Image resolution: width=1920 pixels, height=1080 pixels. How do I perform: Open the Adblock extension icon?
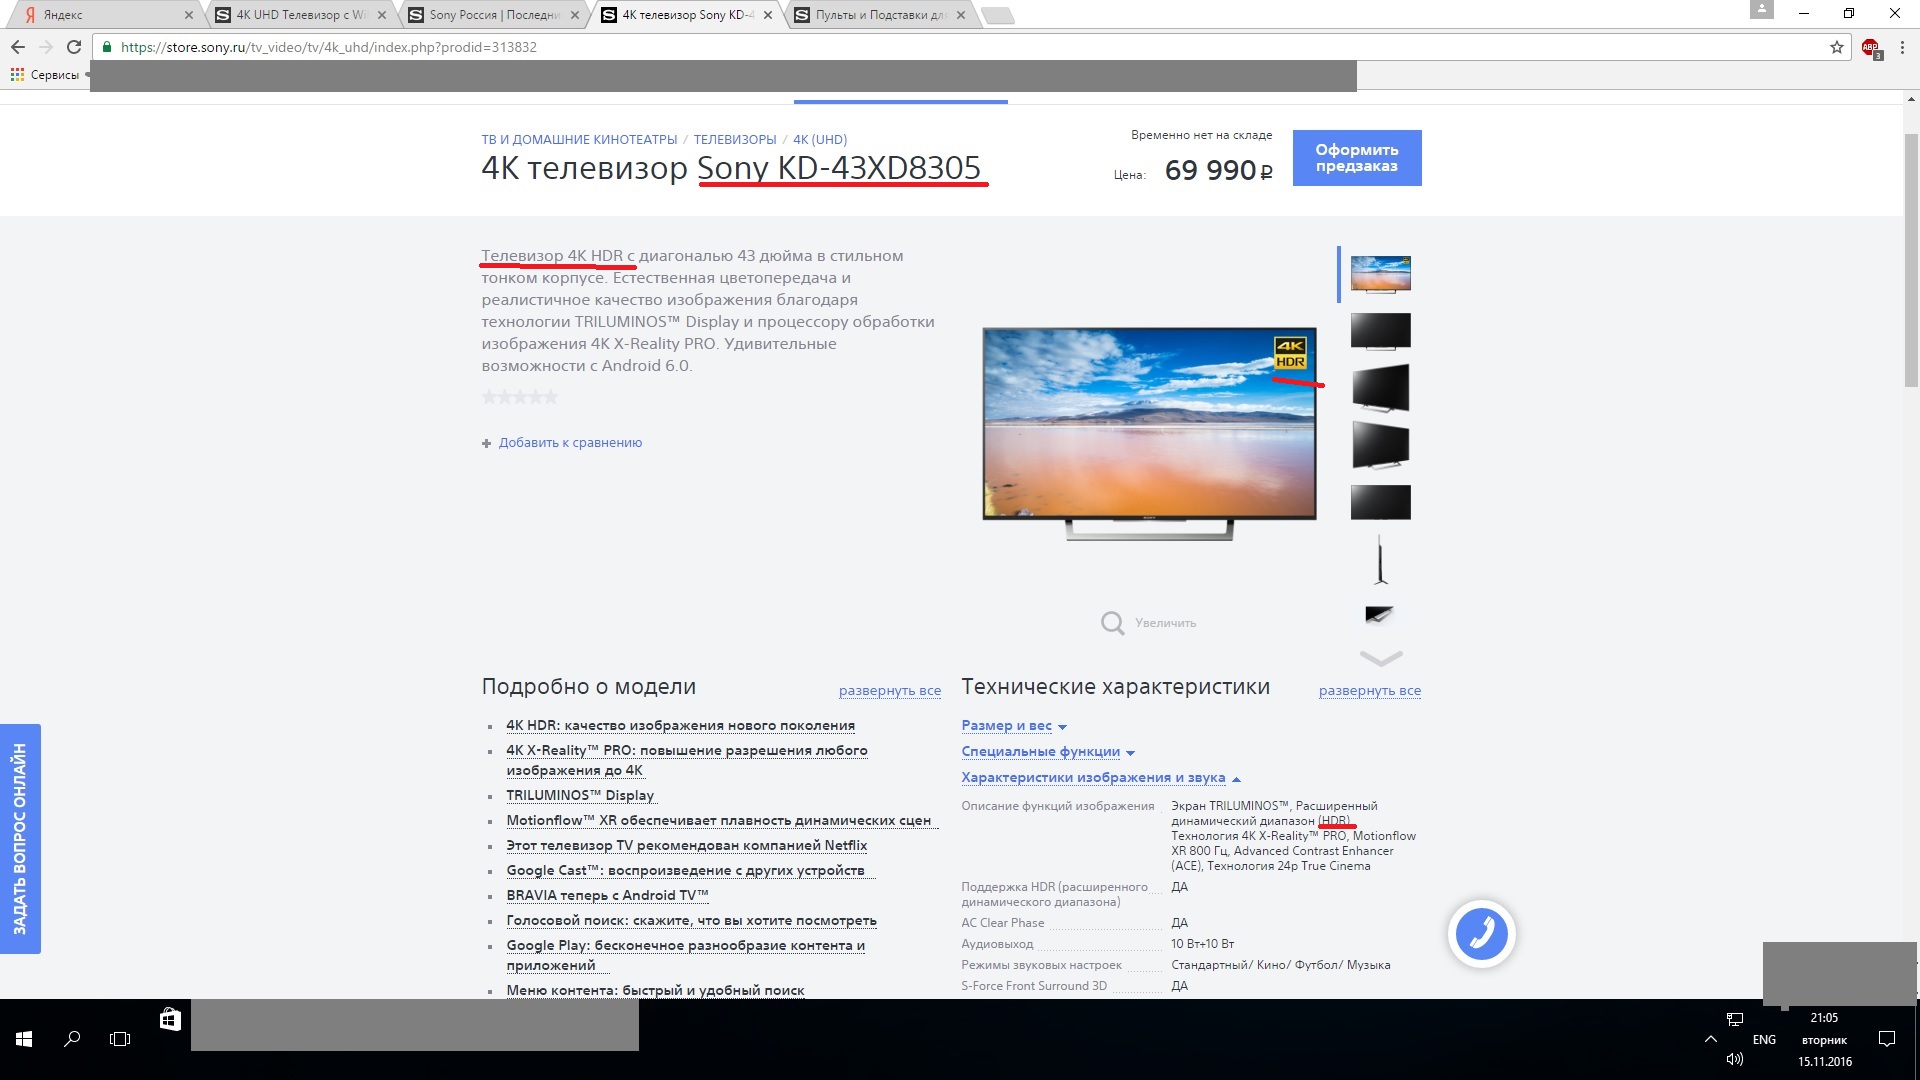[x=1870, y=48]
